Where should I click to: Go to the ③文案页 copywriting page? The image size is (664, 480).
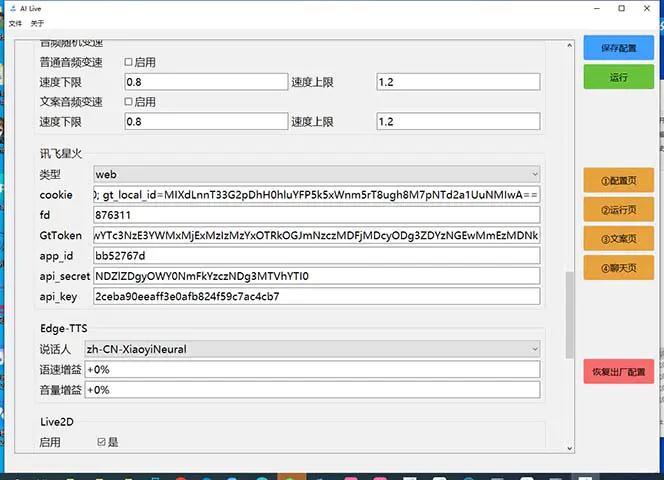point(618,239)
